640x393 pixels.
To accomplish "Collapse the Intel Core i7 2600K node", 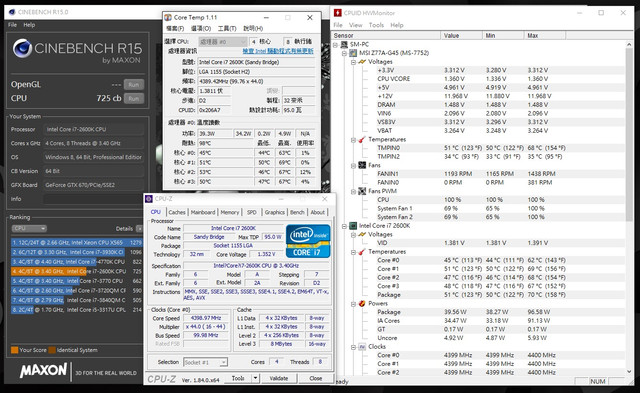I will pos(344,226).
